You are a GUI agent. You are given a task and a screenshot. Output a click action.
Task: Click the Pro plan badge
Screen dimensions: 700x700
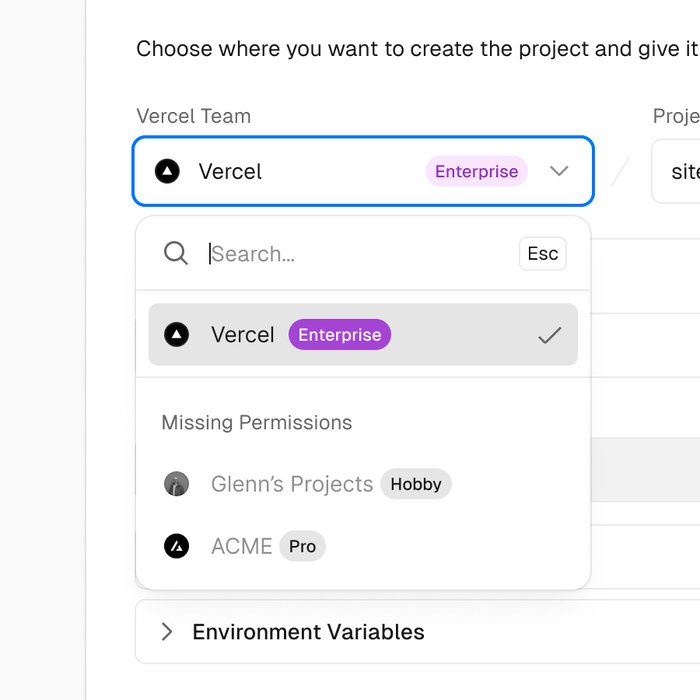[x=302, y=546]
